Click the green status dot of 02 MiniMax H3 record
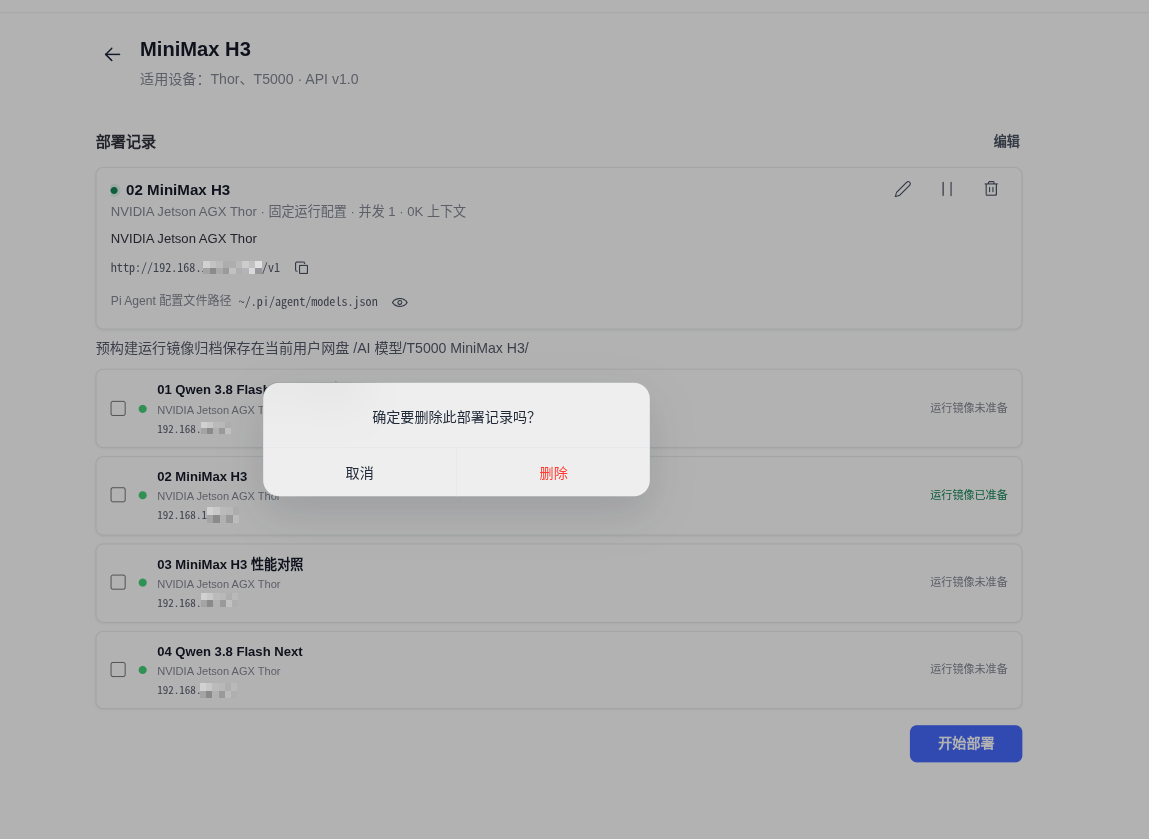This screenshot has width=1149, height=839. [x=114, y=191]
